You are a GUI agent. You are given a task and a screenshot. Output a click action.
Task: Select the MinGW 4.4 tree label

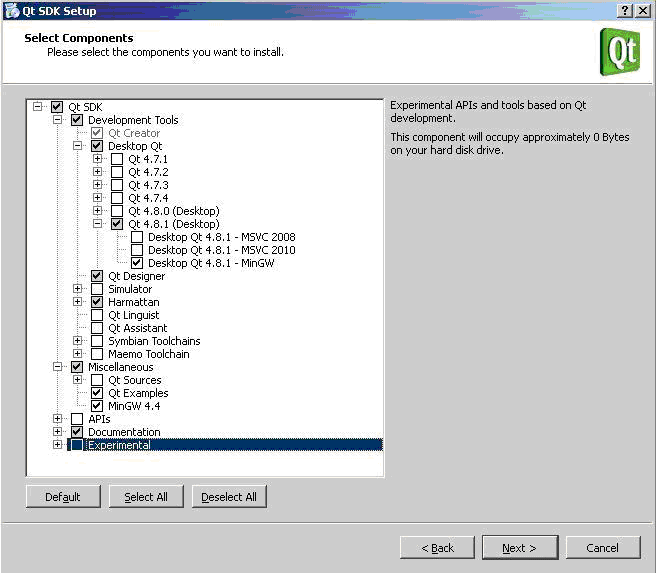pyautogui.click(x=134, y=406)
